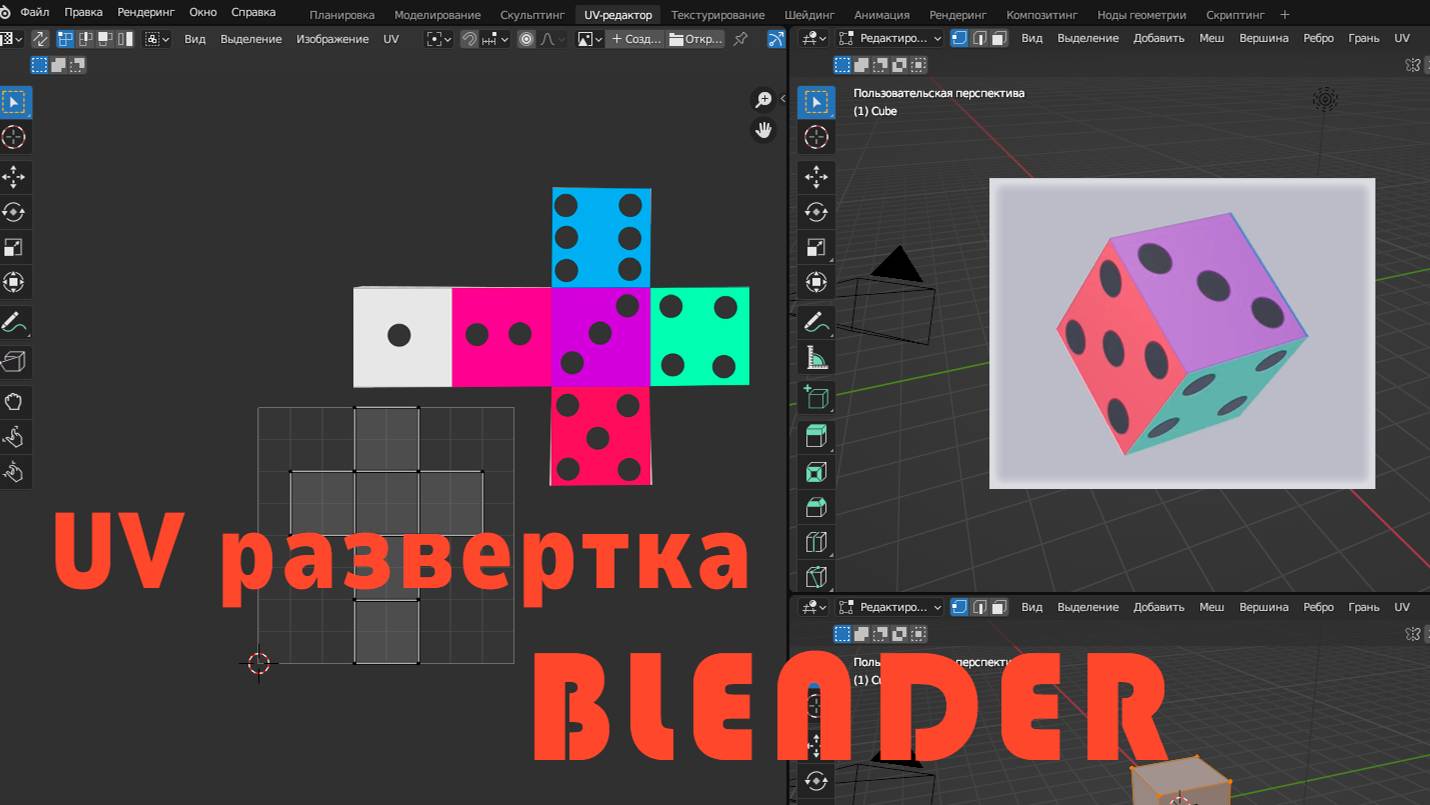Toggle UV sync selection in UV editor header
Image resolution: width=1430 pixels, height=805 pixels.
point(40,39)
